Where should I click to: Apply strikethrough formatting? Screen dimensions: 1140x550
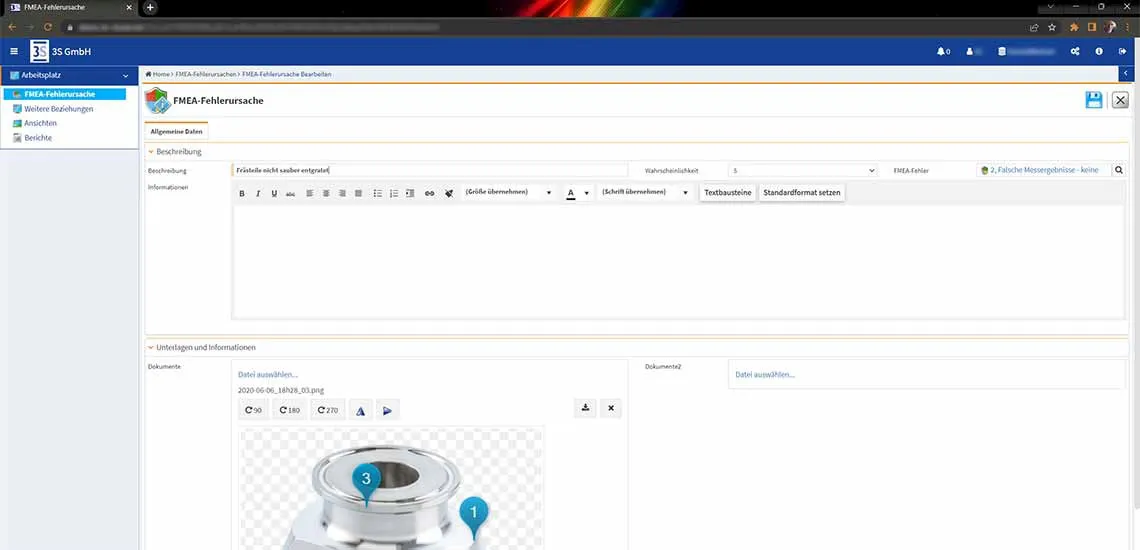(x=290, y=194)
